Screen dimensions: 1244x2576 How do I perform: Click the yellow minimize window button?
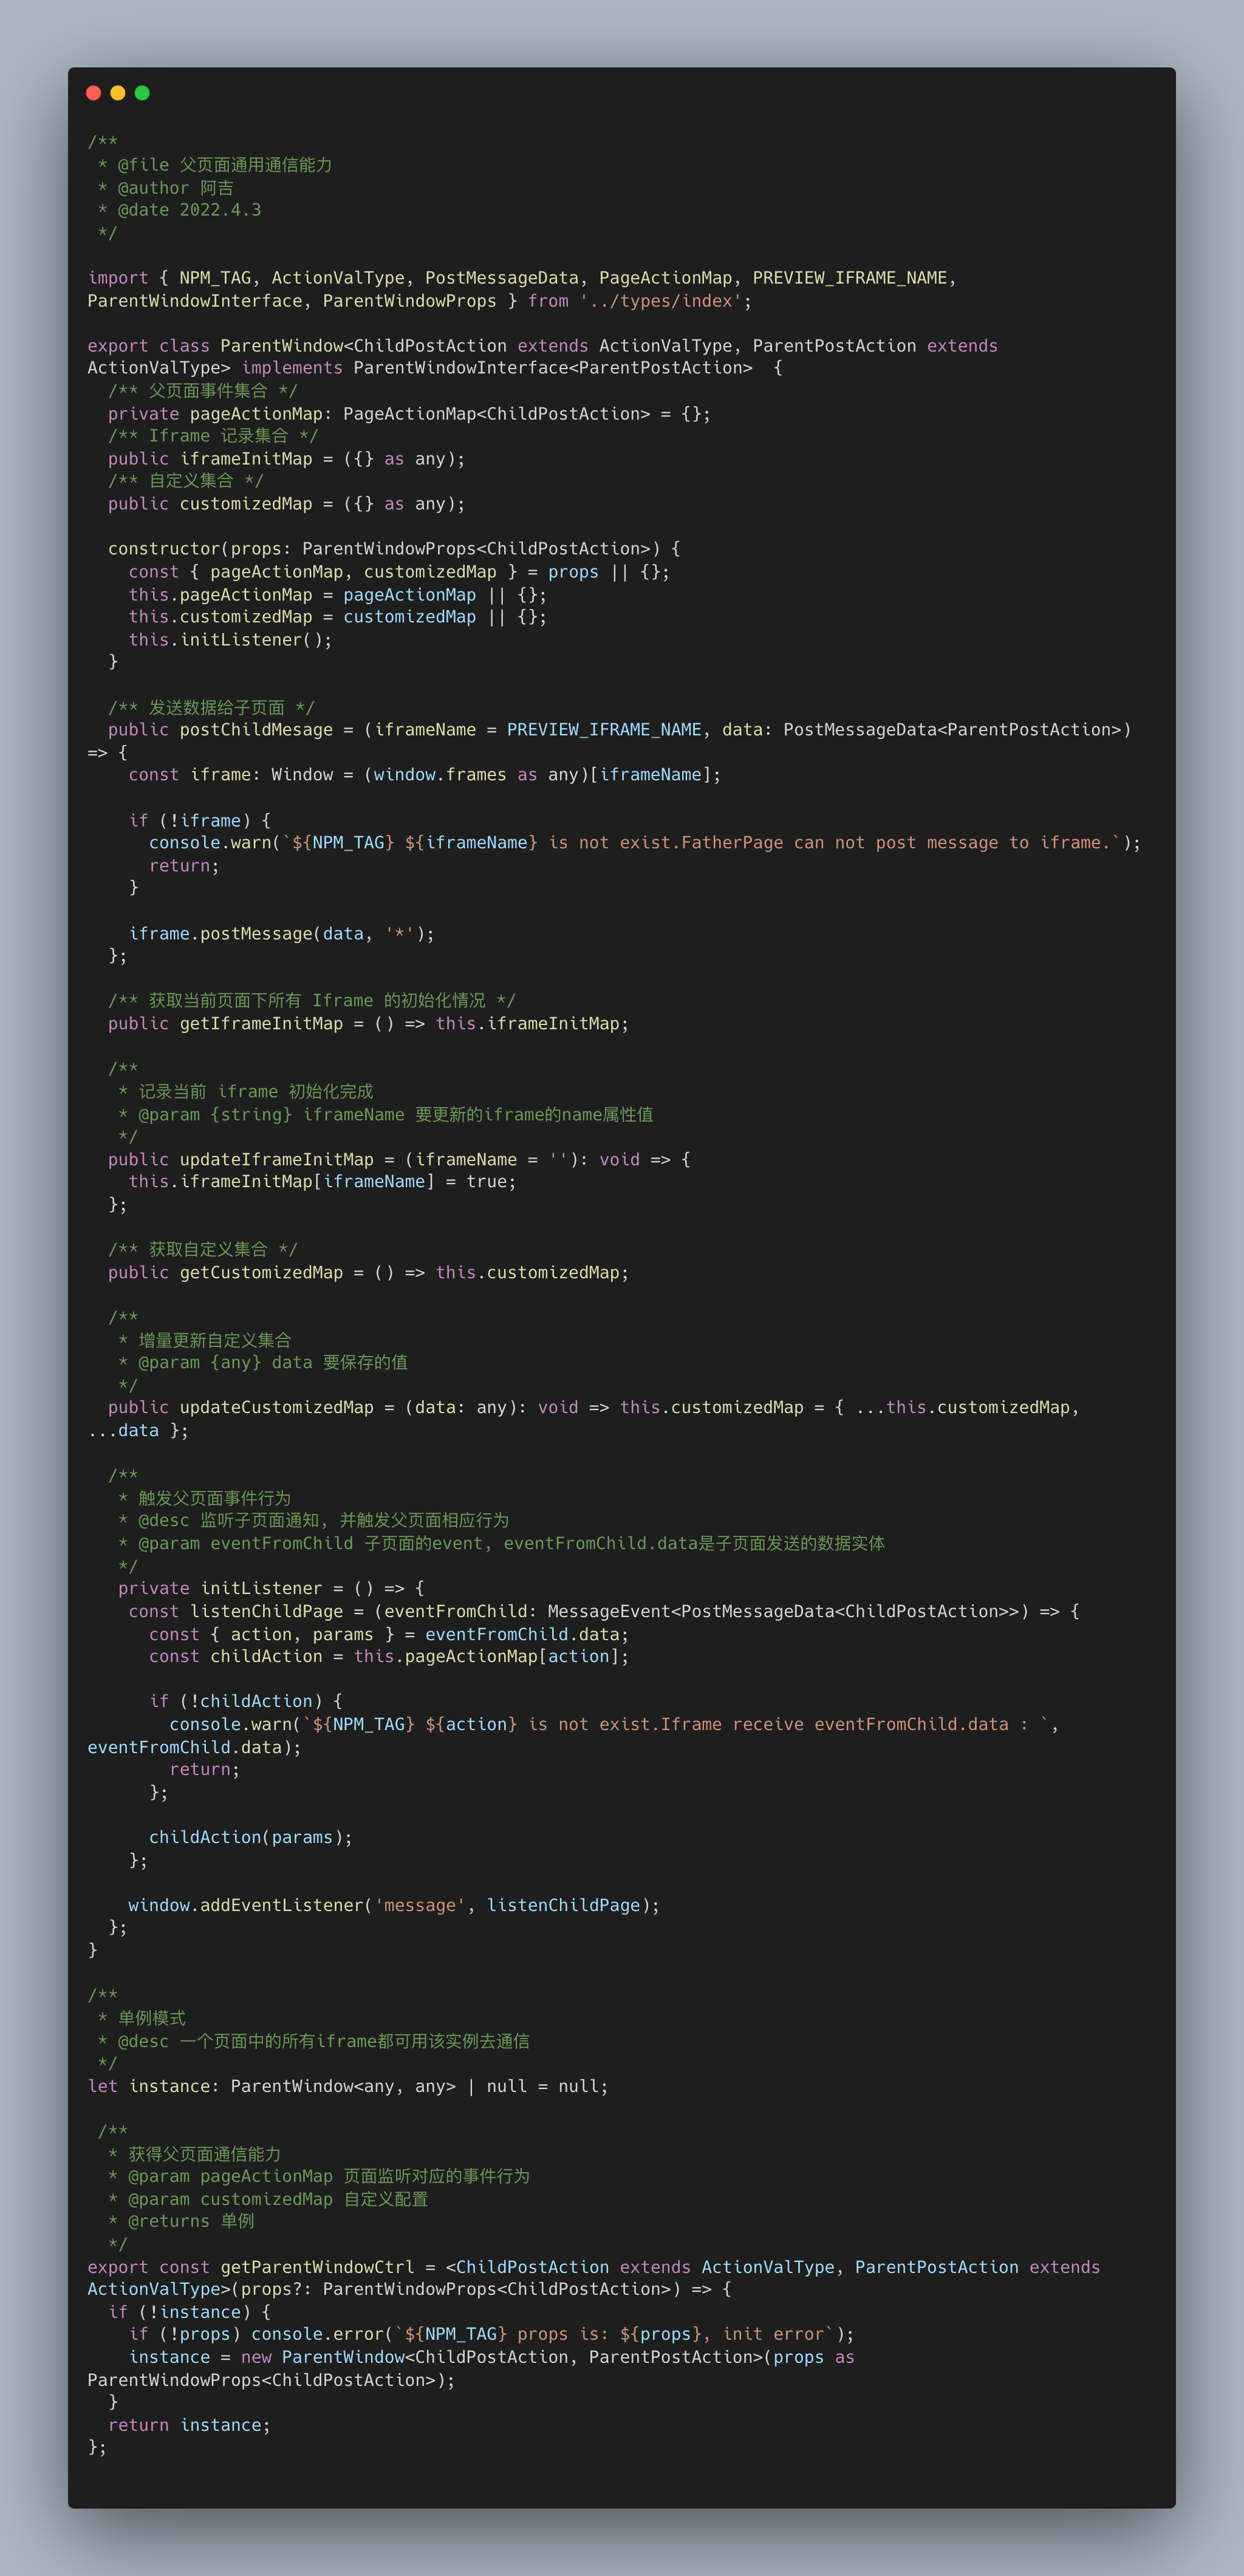(118, 93)
